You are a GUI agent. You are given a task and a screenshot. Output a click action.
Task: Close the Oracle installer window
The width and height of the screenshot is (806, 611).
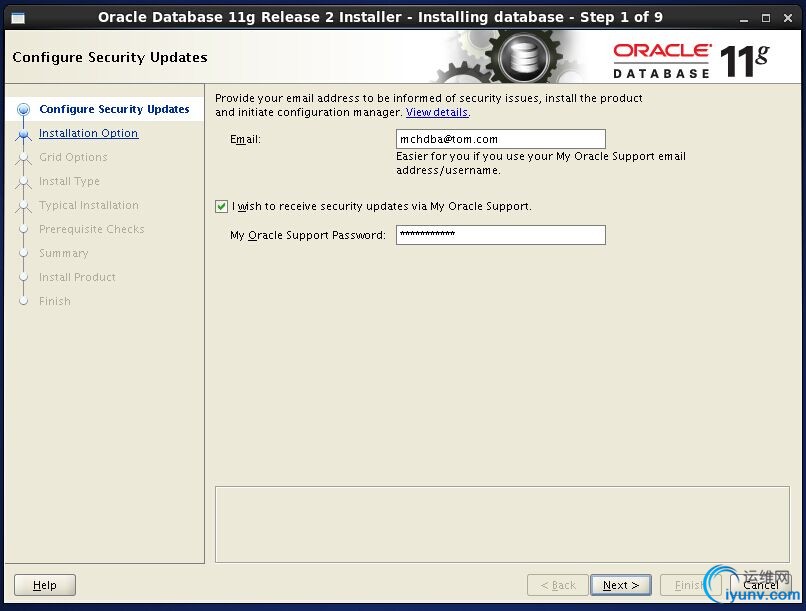(787, 18)
